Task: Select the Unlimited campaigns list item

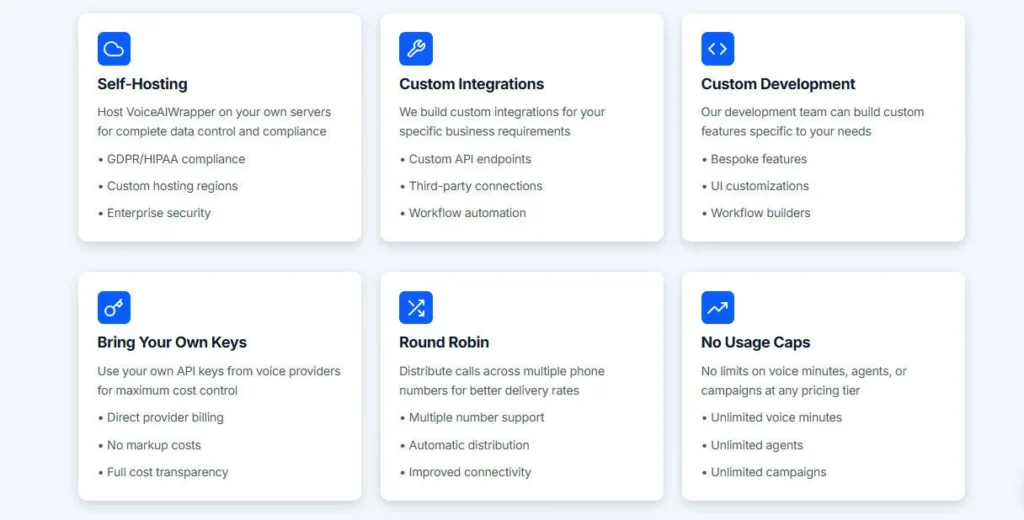Action: tap(768, 472)
